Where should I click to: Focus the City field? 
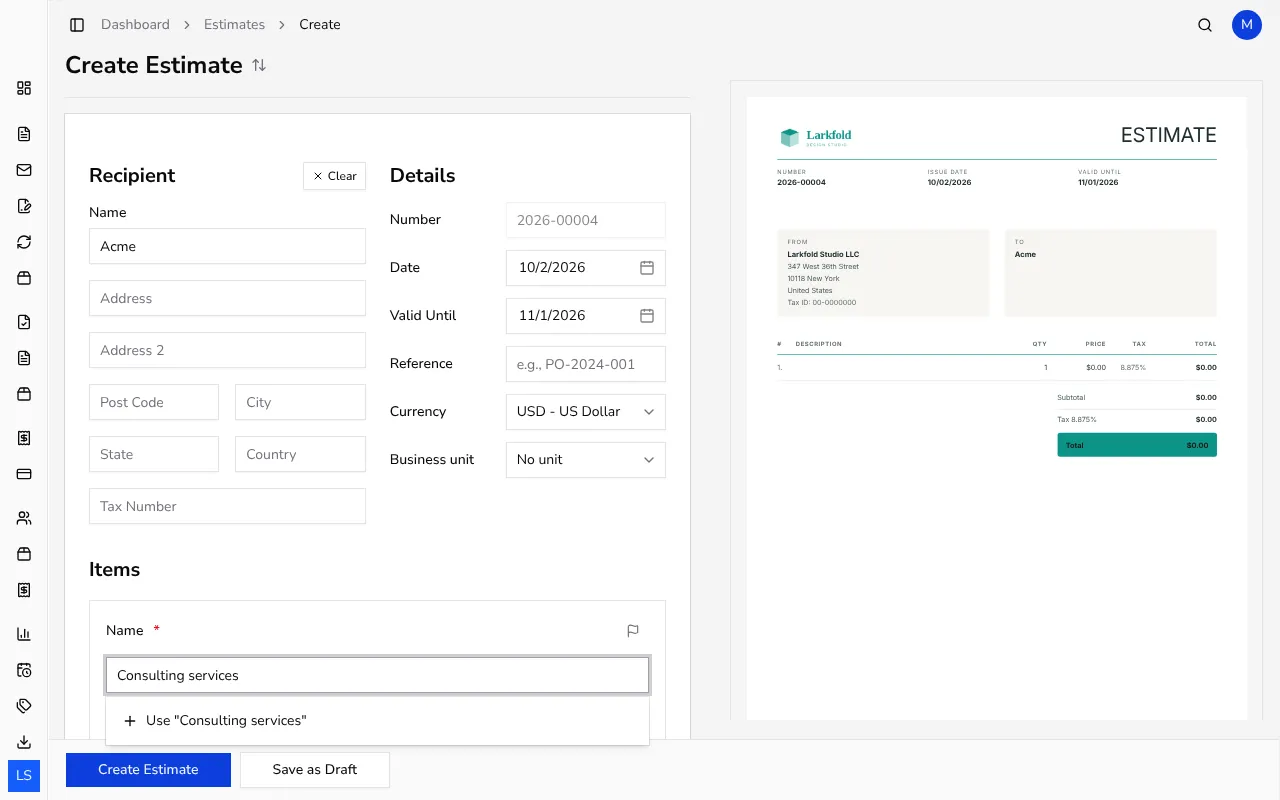point(300,402)
